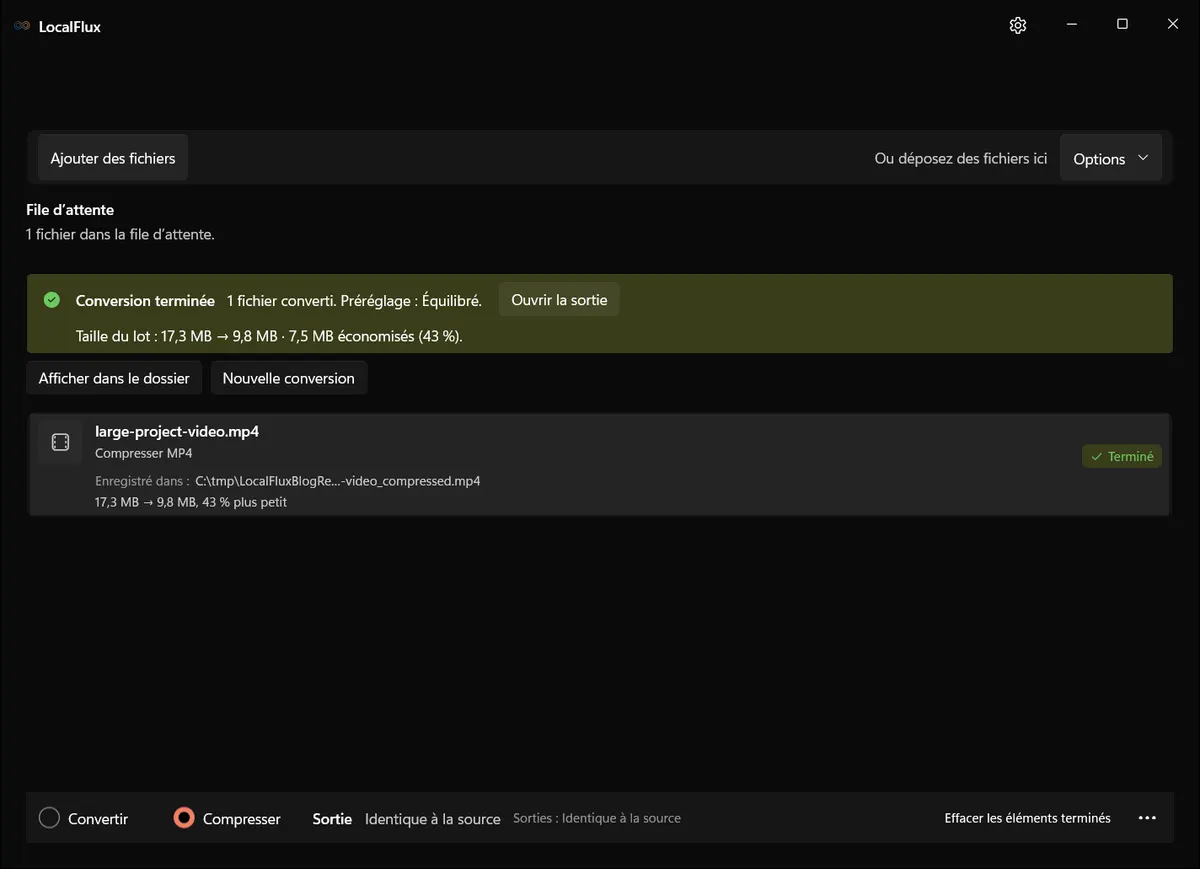Click the Terminé status badge
The image size is (1200, 869).
click(x=1122, y=456)
